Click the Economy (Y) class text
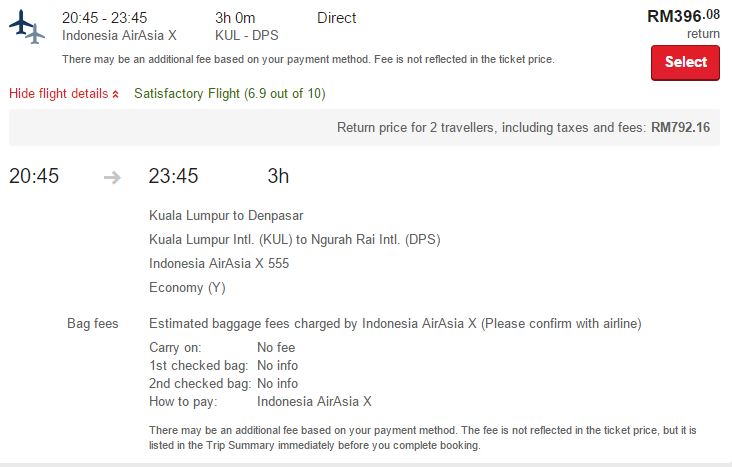 pos(187,288)
